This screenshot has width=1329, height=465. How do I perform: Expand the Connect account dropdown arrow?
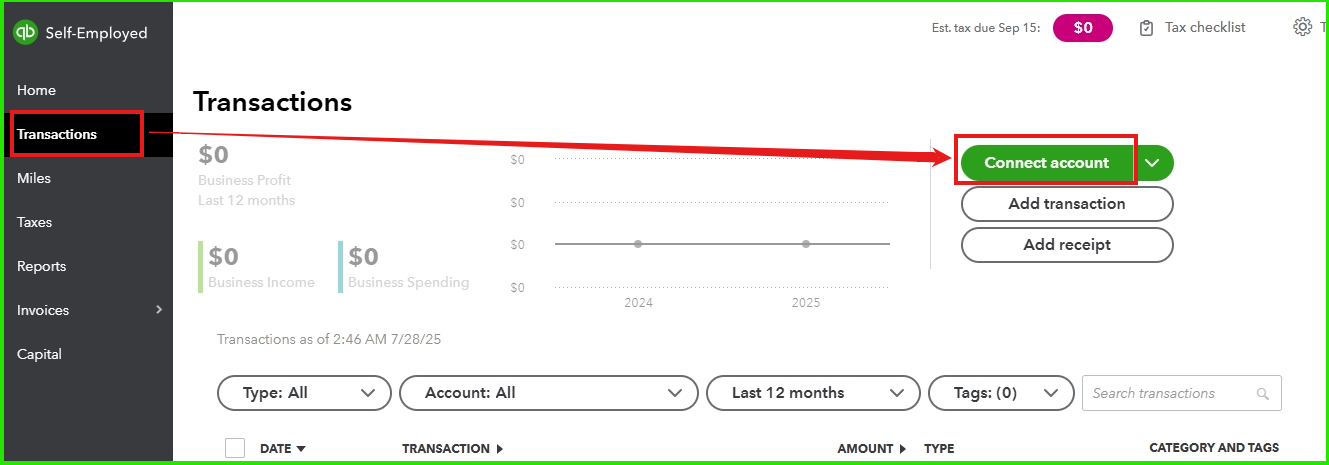pyautogui.click(x=1153, y=163)
